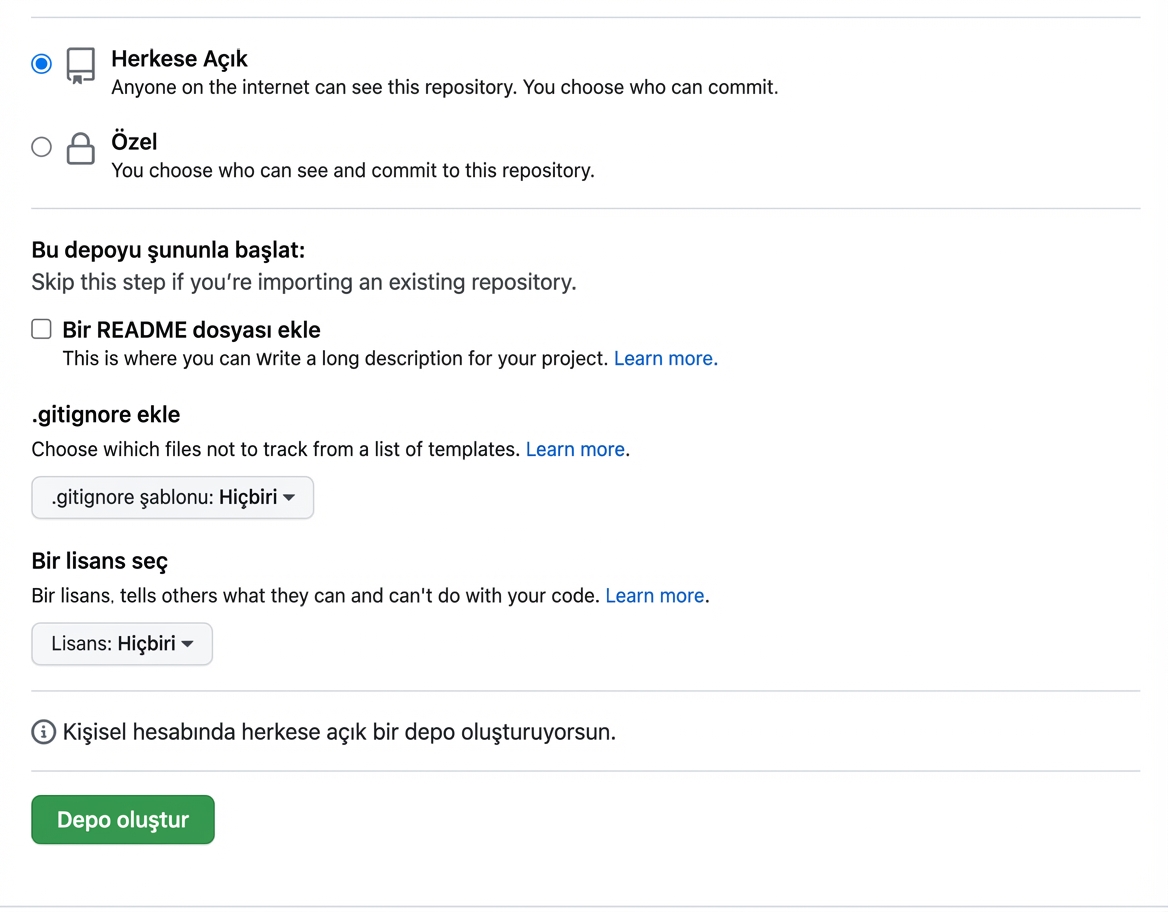Open the .gitignore şablonu dropdown
Image resolution: width=1168 pixels, height=912 pixels.
[172, 497]
